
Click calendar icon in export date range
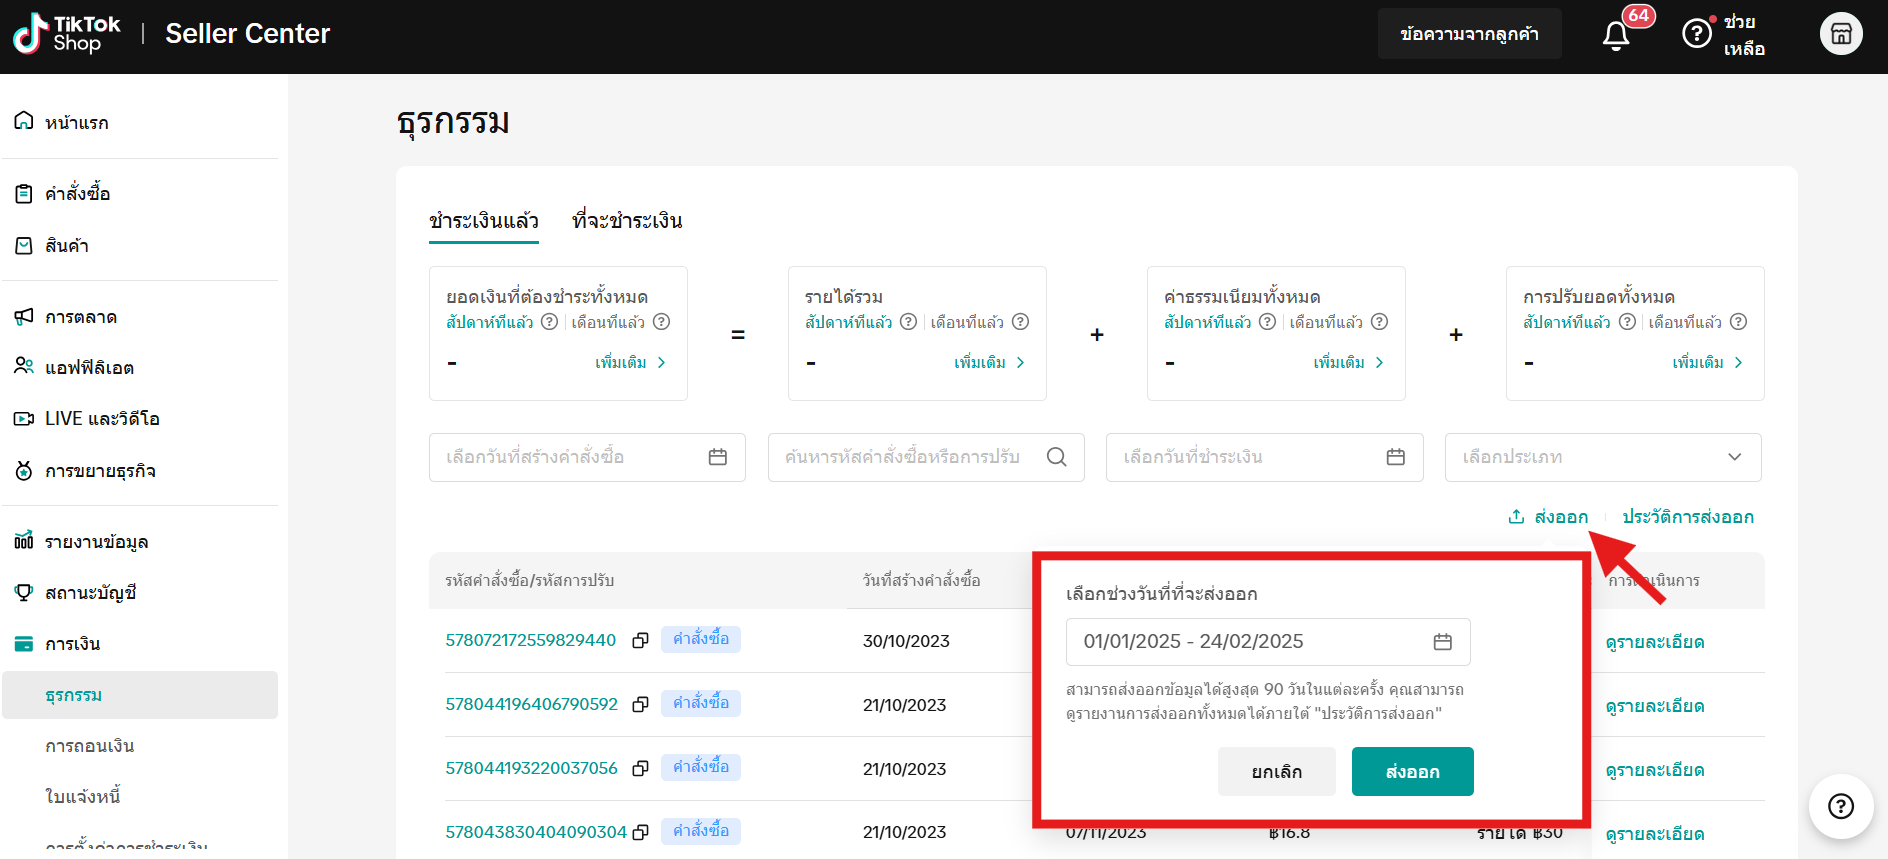[1442, 642]
